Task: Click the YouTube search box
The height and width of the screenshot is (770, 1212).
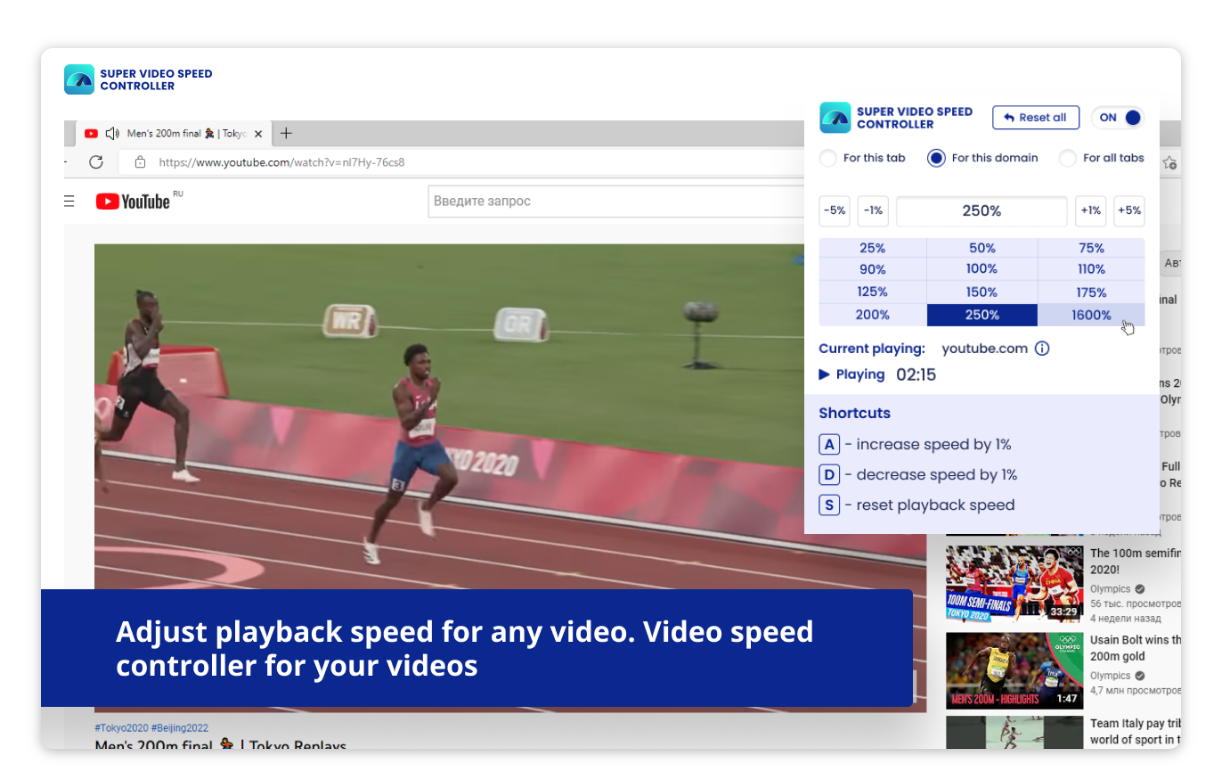Action: tap(616, 201)
